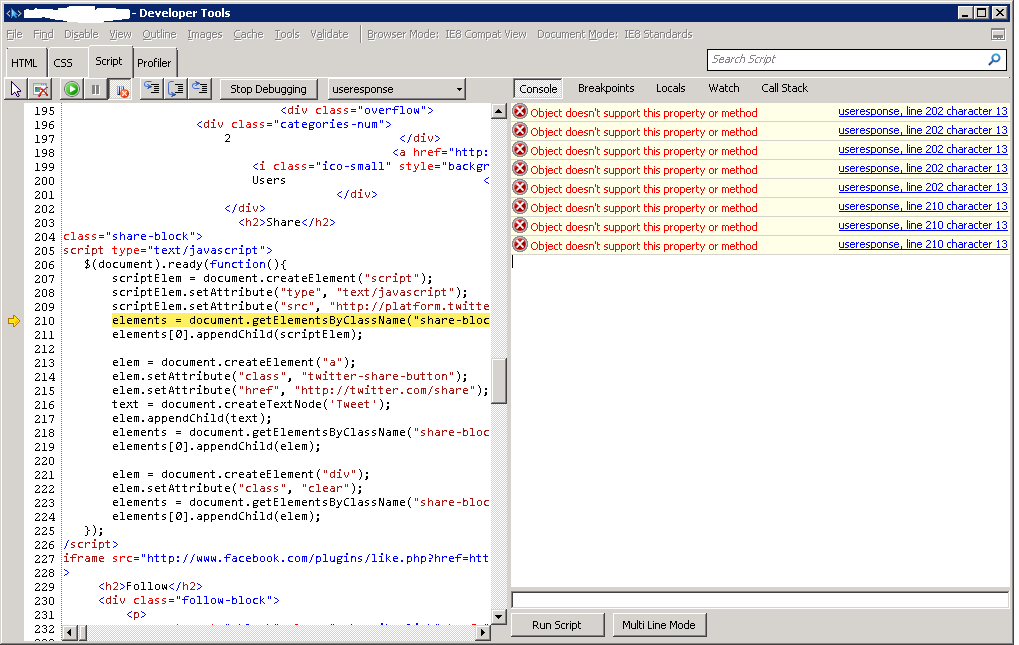1019x645 pixels.
Task: Click the last error's line 210 link
Action: pos(922,244)
